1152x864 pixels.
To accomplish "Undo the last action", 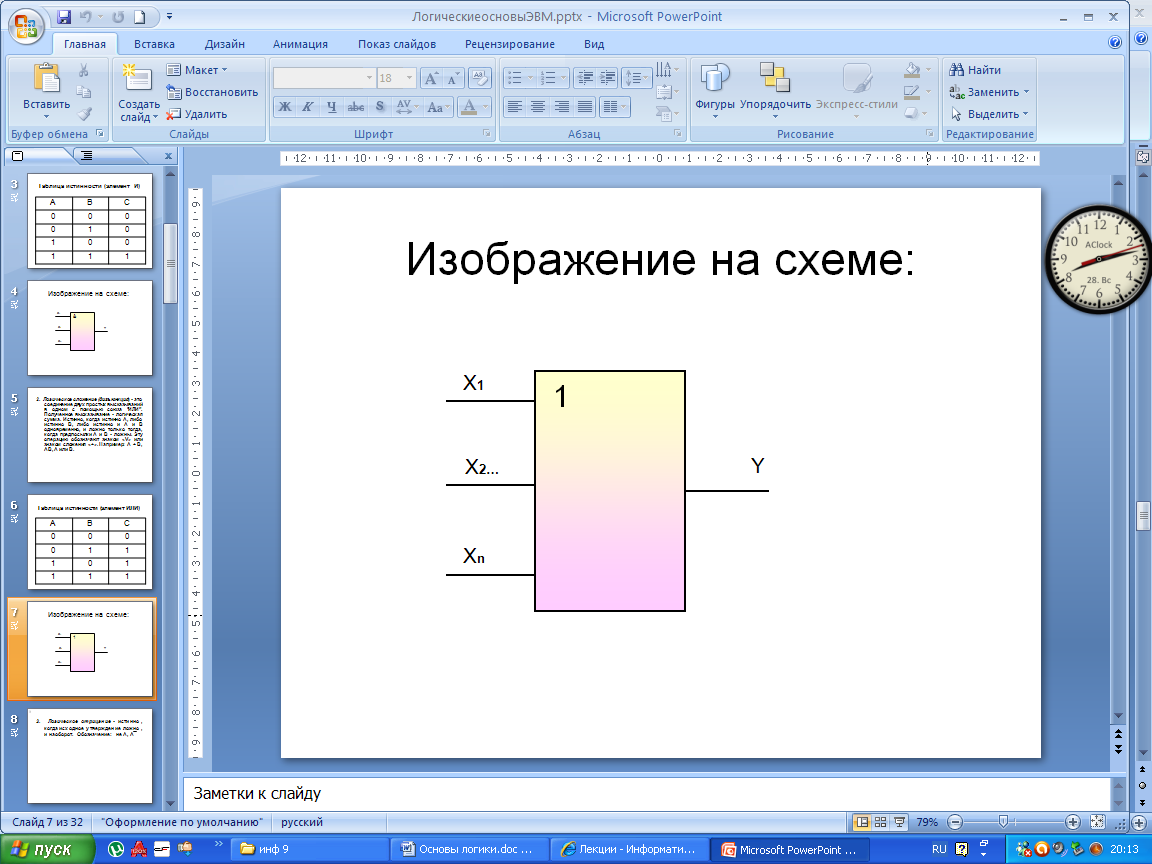I will (85, 16).
